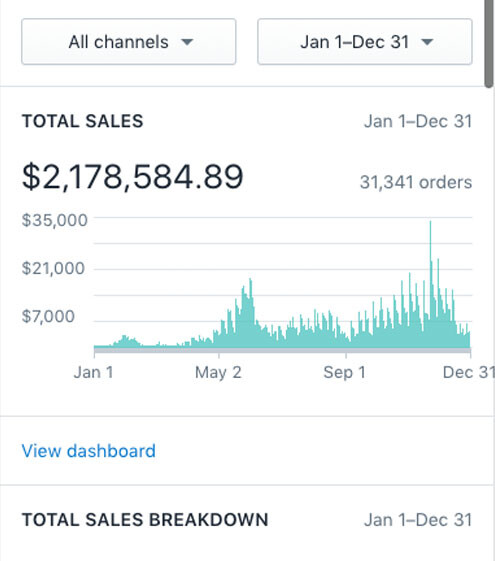The height and width of the screenshot is (561, 495).
Task: Open the Jan 1–Dec 31 date range dropdown
Action: click(365, 42)
